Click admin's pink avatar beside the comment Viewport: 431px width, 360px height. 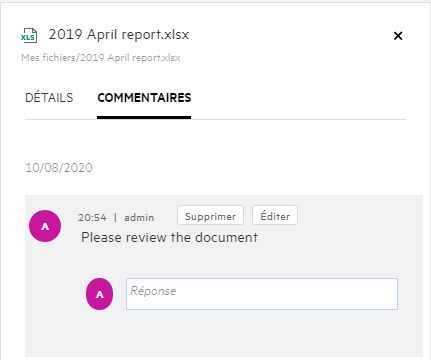coord(45,226)
